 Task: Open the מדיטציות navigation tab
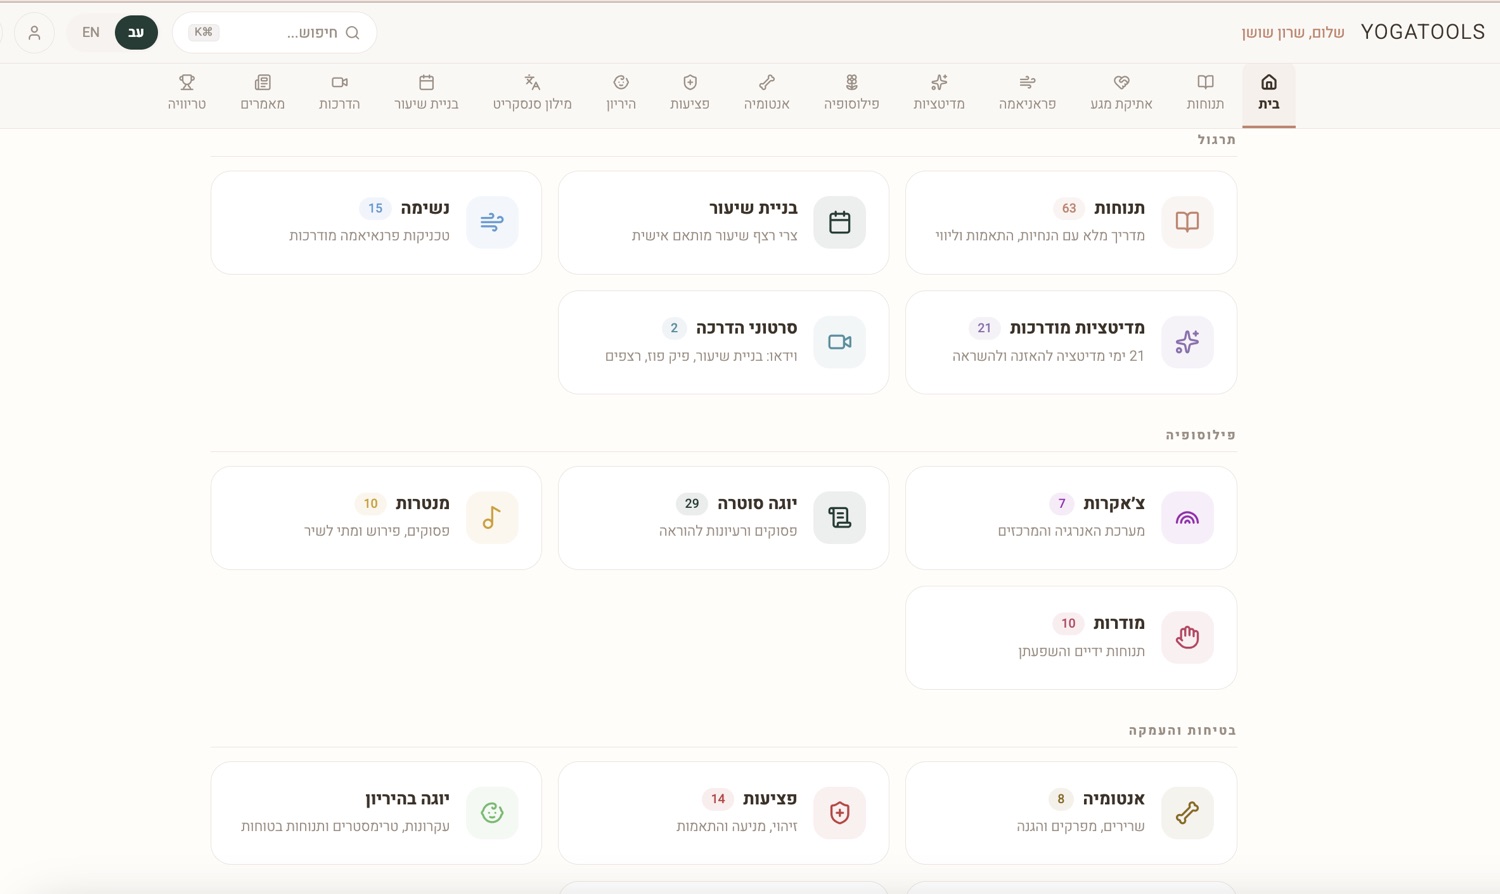coord(939,94)
